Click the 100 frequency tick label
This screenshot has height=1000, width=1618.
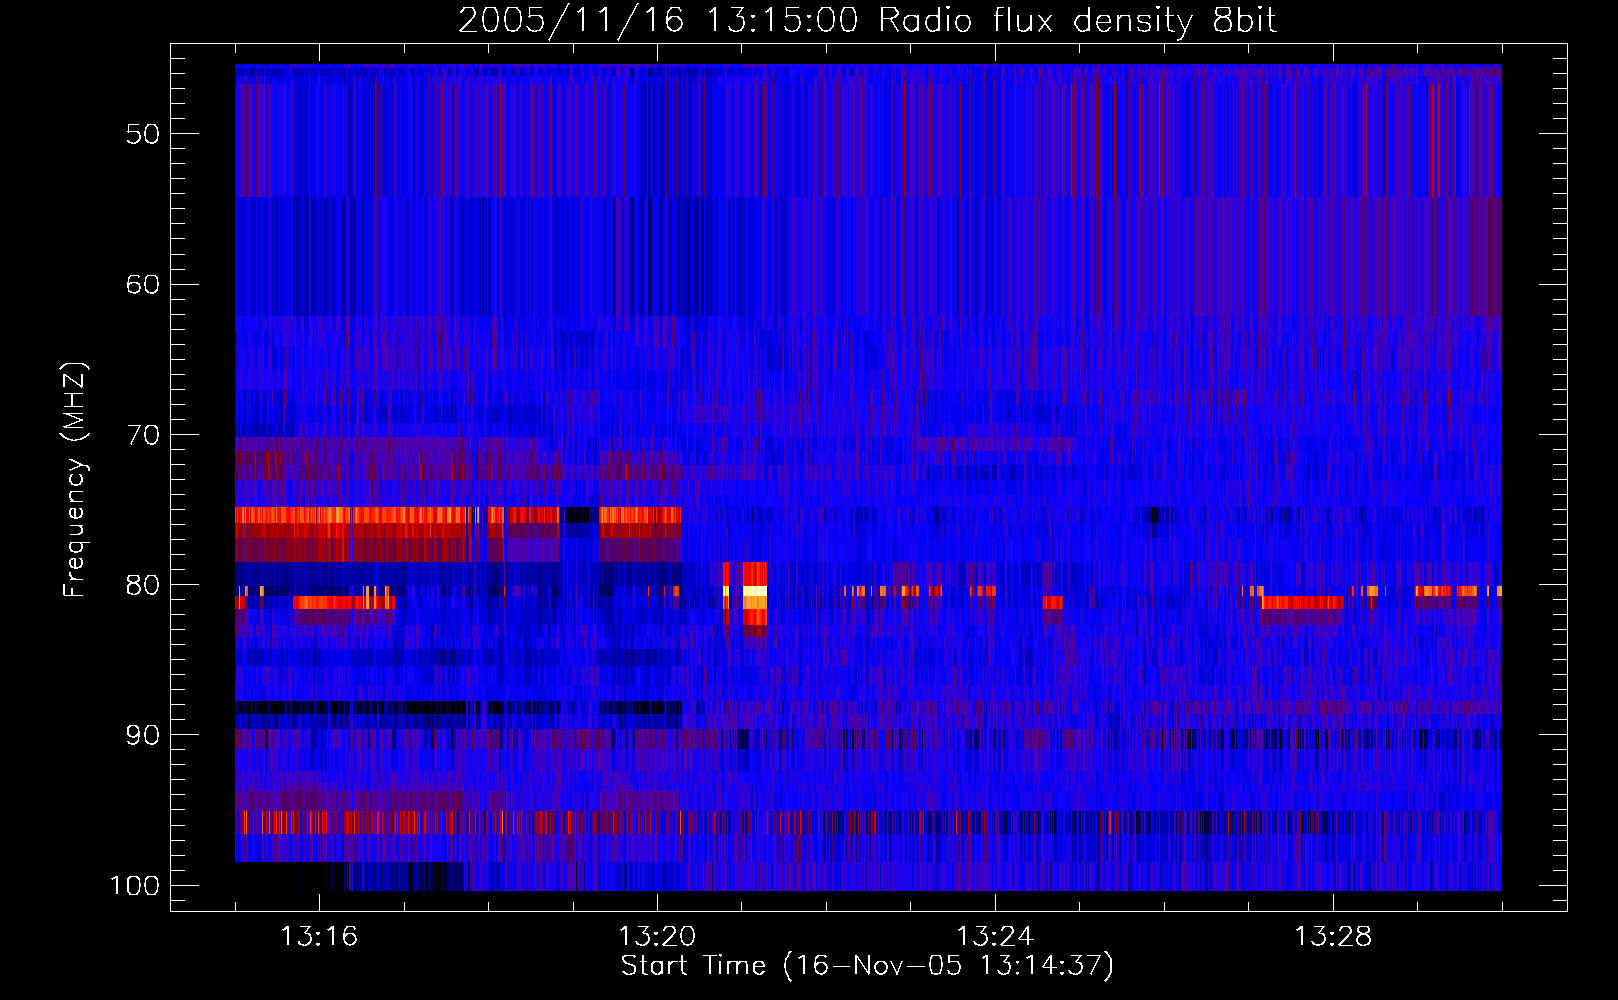134,886
